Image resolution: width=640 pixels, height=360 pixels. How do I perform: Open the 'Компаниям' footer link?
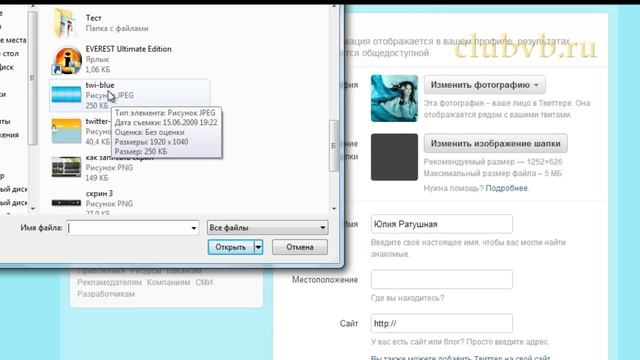169,282
